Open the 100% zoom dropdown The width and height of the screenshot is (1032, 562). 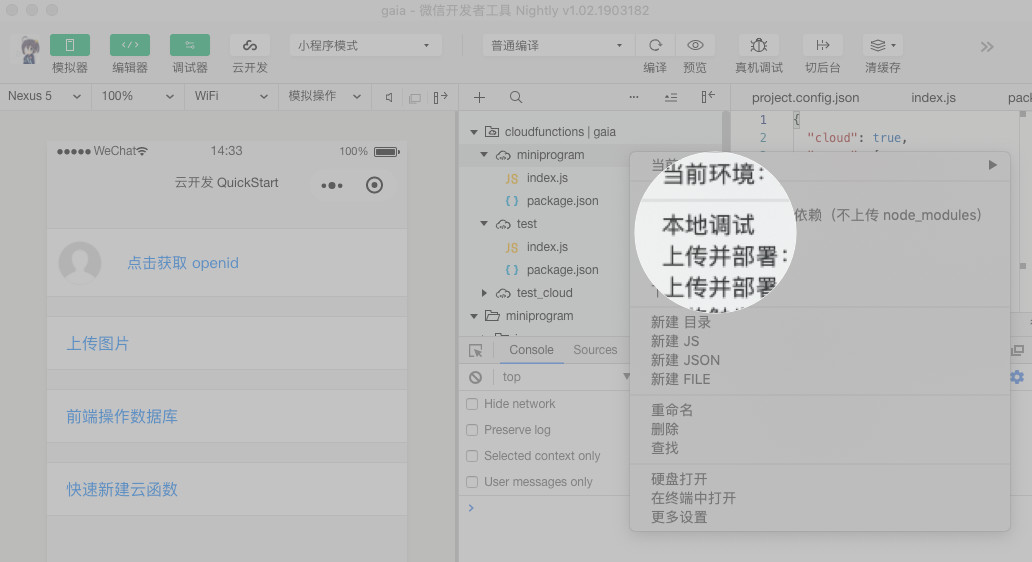138,97
